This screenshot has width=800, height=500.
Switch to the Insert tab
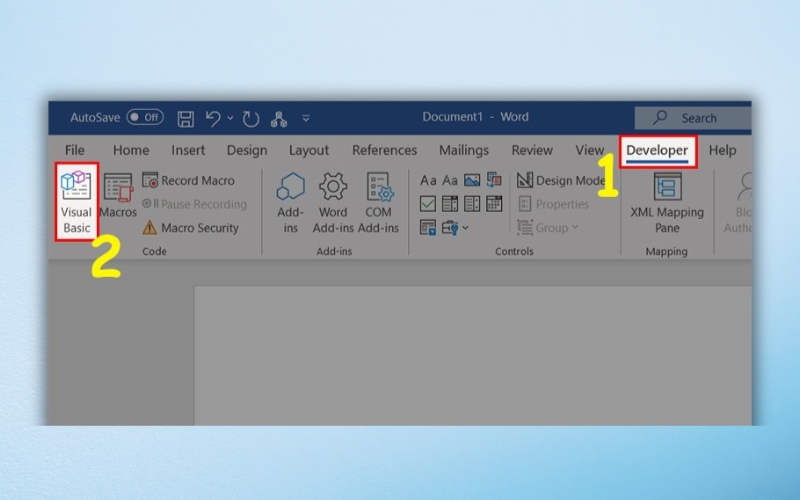click(188, 150)
